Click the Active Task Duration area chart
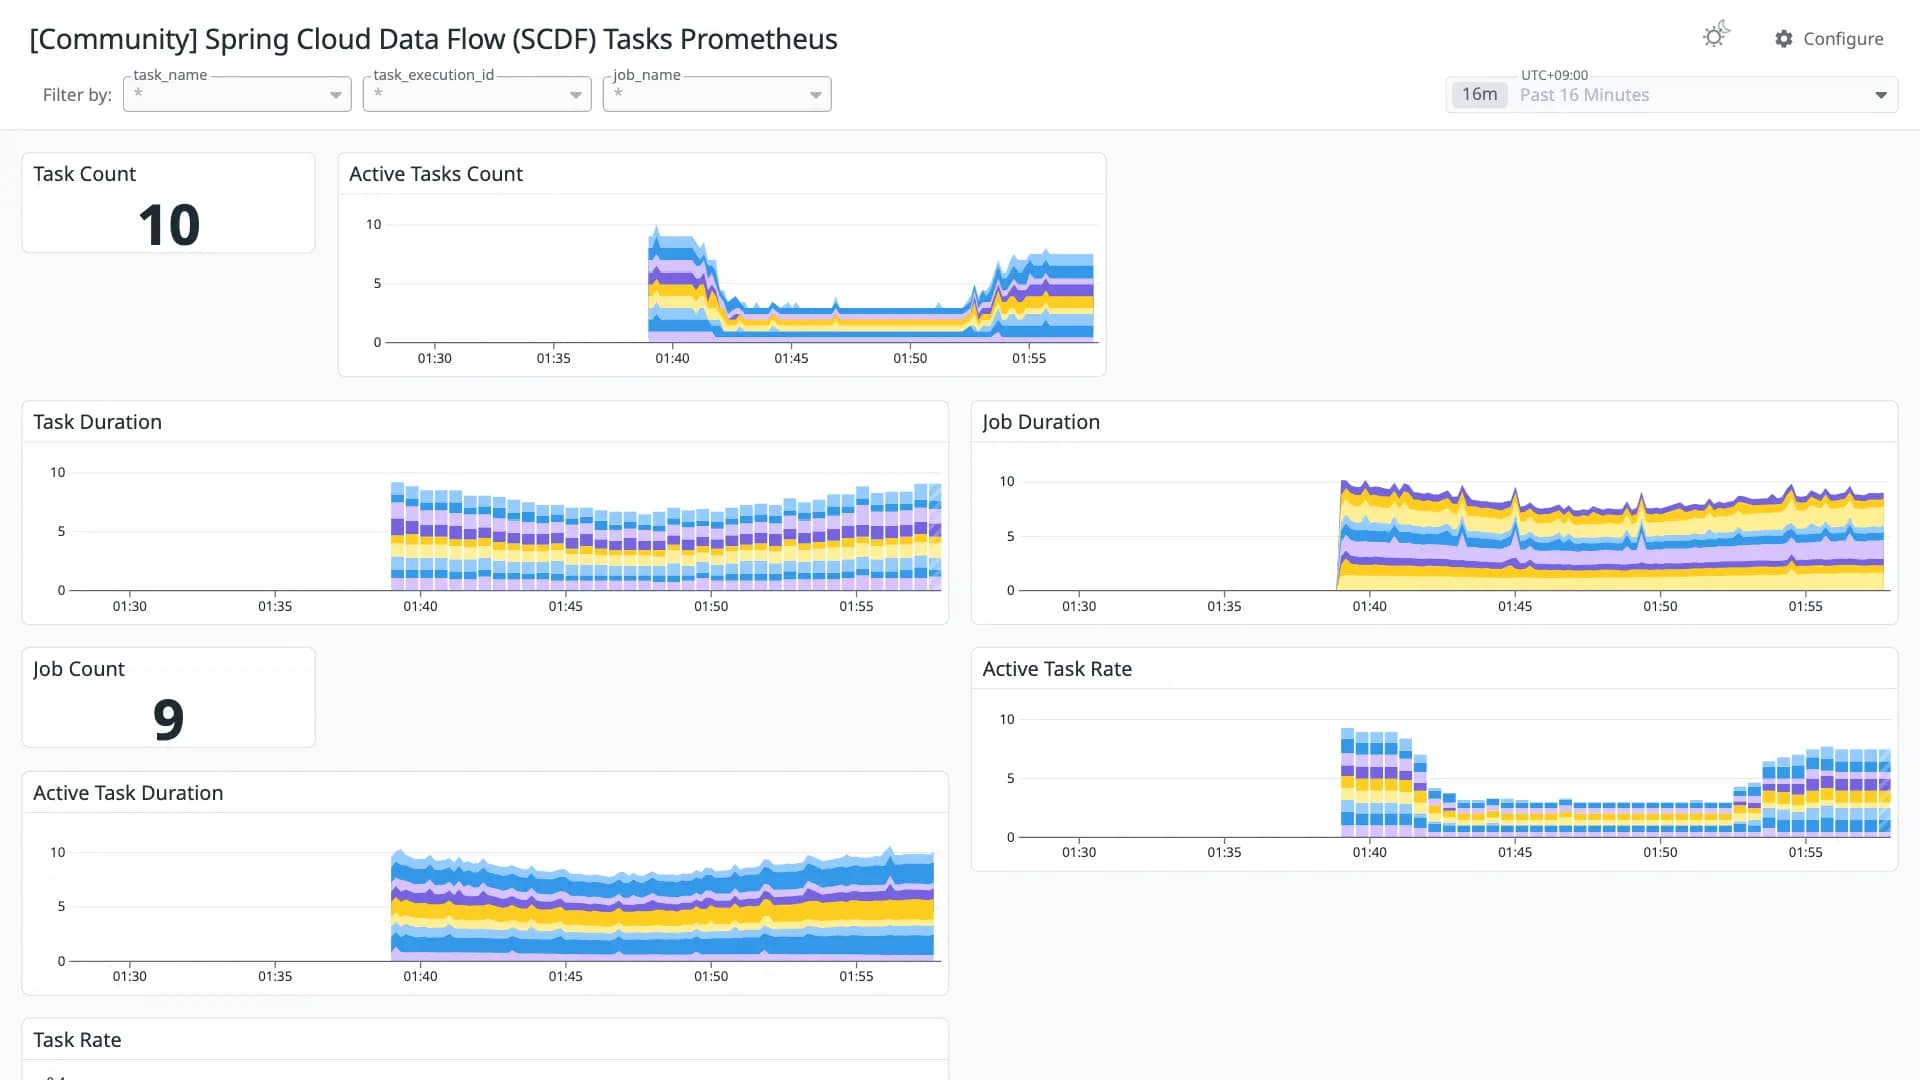Image resolution: width=1920 pixels, height=1080 pixels. [505, 902]
